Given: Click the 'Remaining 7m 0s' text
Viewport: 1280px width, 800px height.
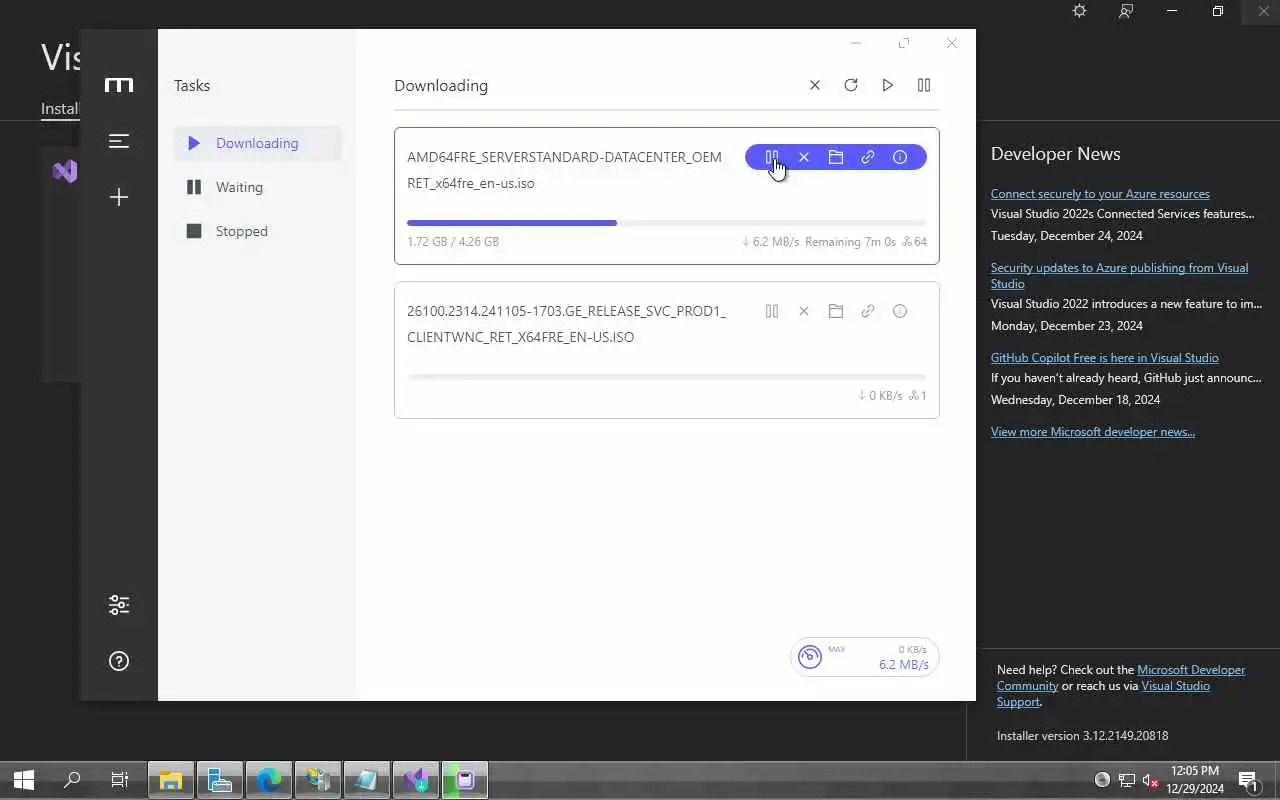Looking at the screenshot, I should pyautogui.click(x=850, y=242).
